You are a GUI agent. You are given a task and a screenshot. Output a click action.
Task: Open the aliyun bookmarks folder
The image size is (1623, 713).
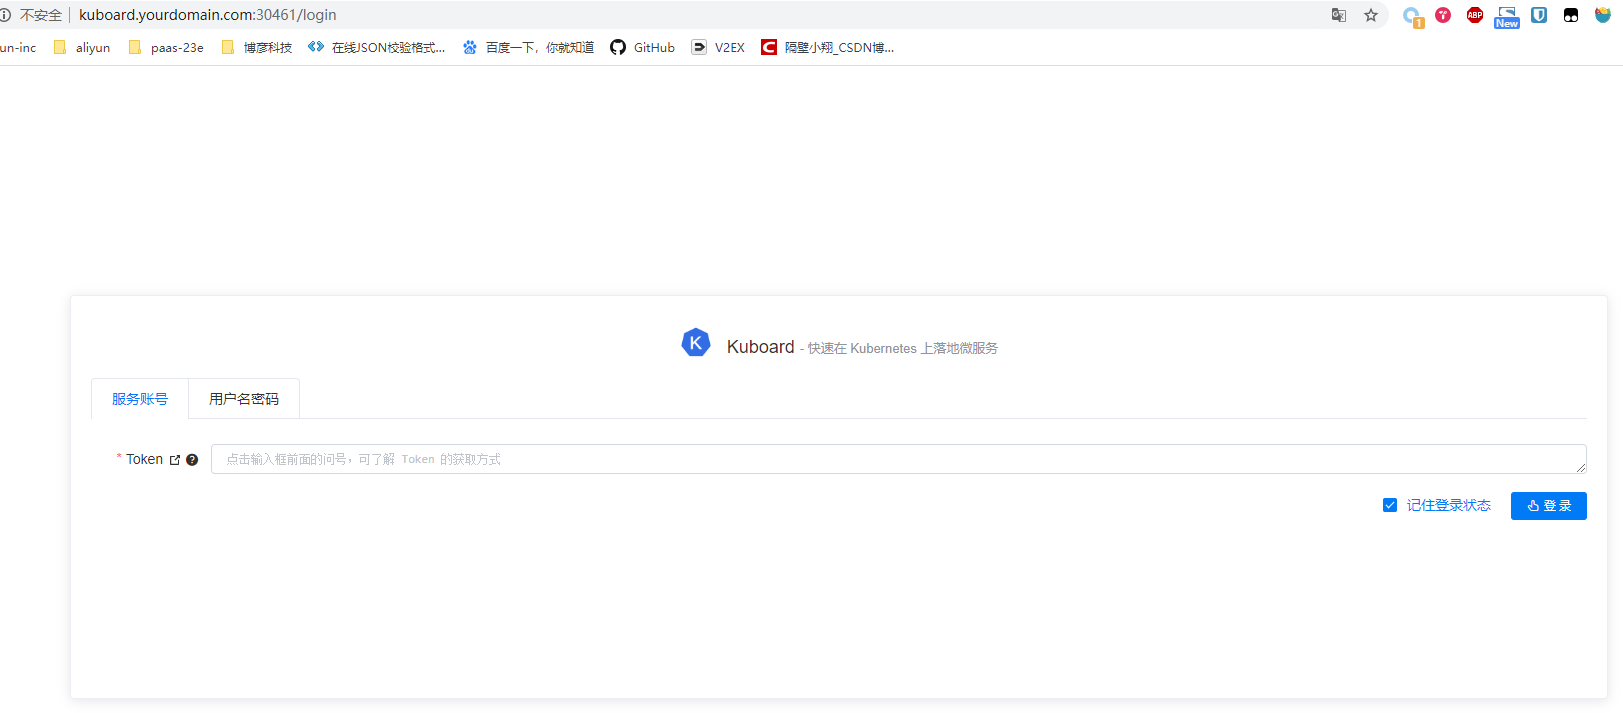click(x=82, y=47)
